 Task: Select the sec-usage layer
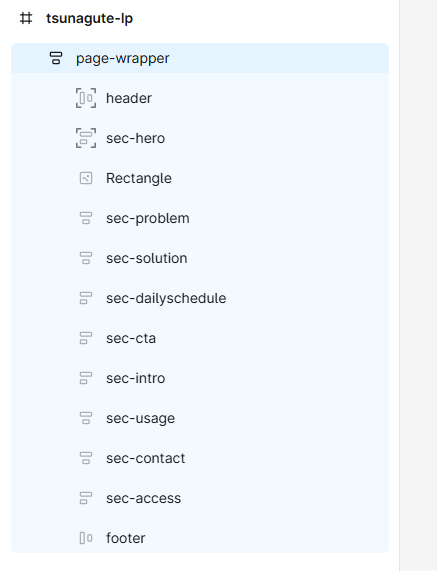pyautogui.click(x=200, y=418)
